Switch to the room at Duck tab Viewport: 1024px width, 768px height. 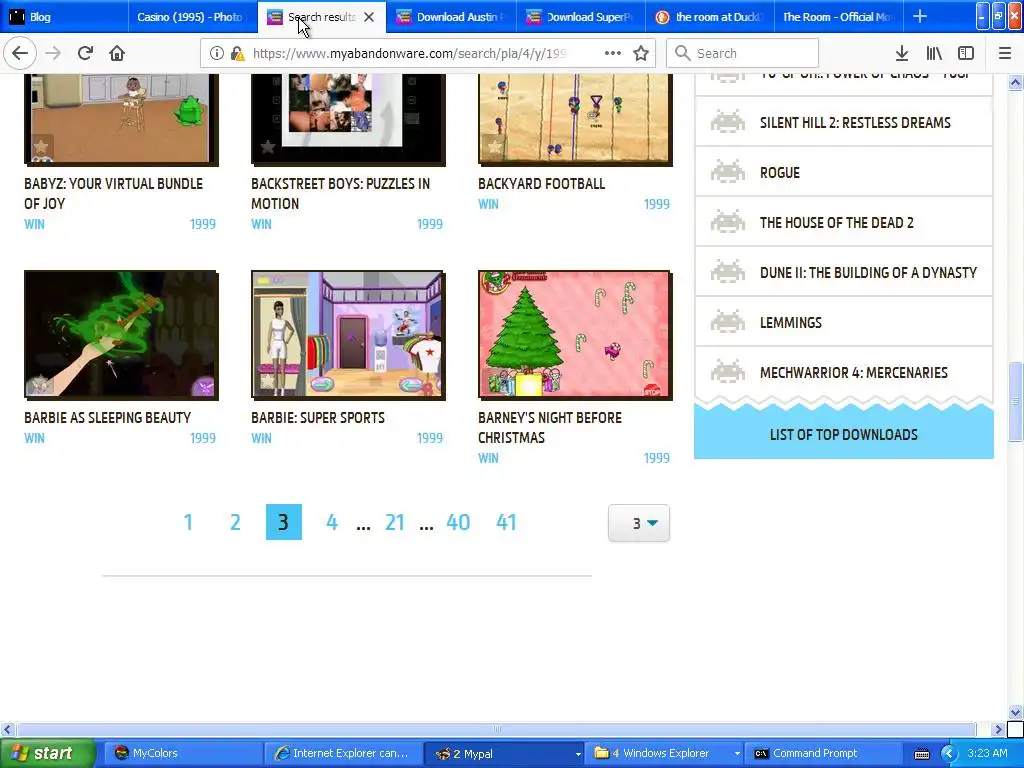tap(709, 17)
